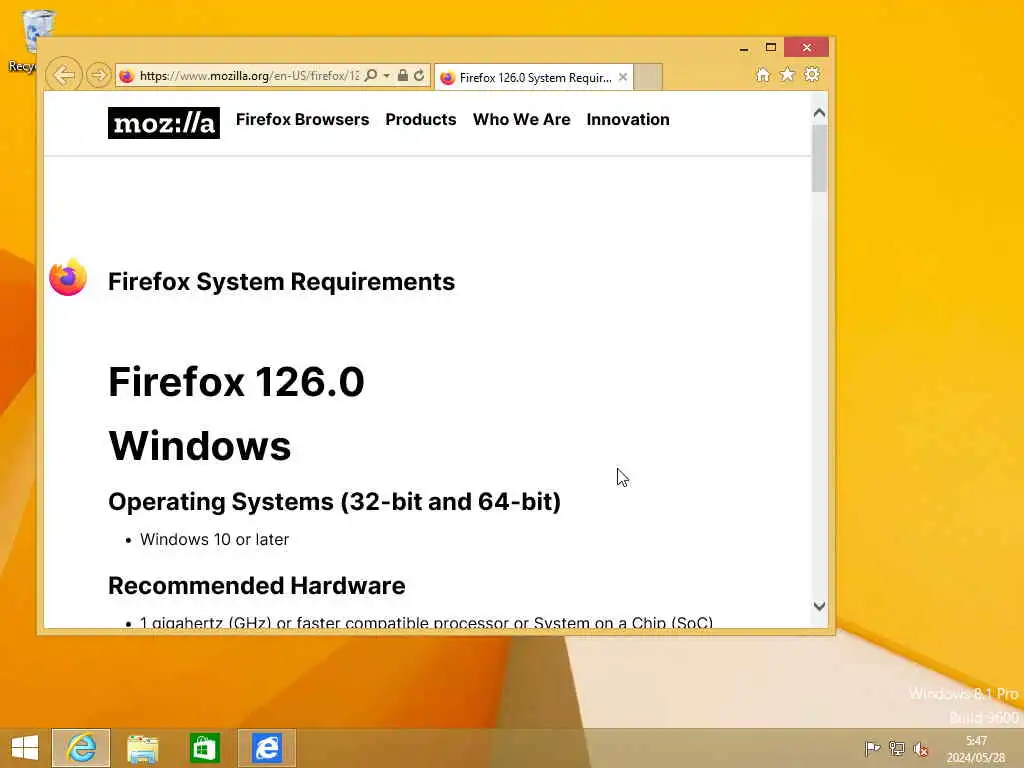
Task: Click the Internet Explorer taskbar icon
Action: (81, 748)
